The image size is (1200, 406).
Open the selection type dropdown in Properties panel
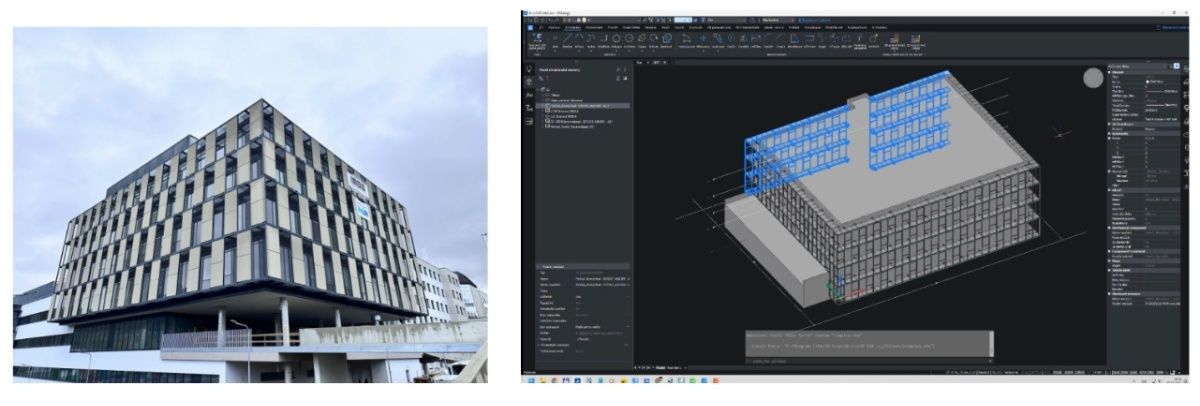[x=1140, y=66]
